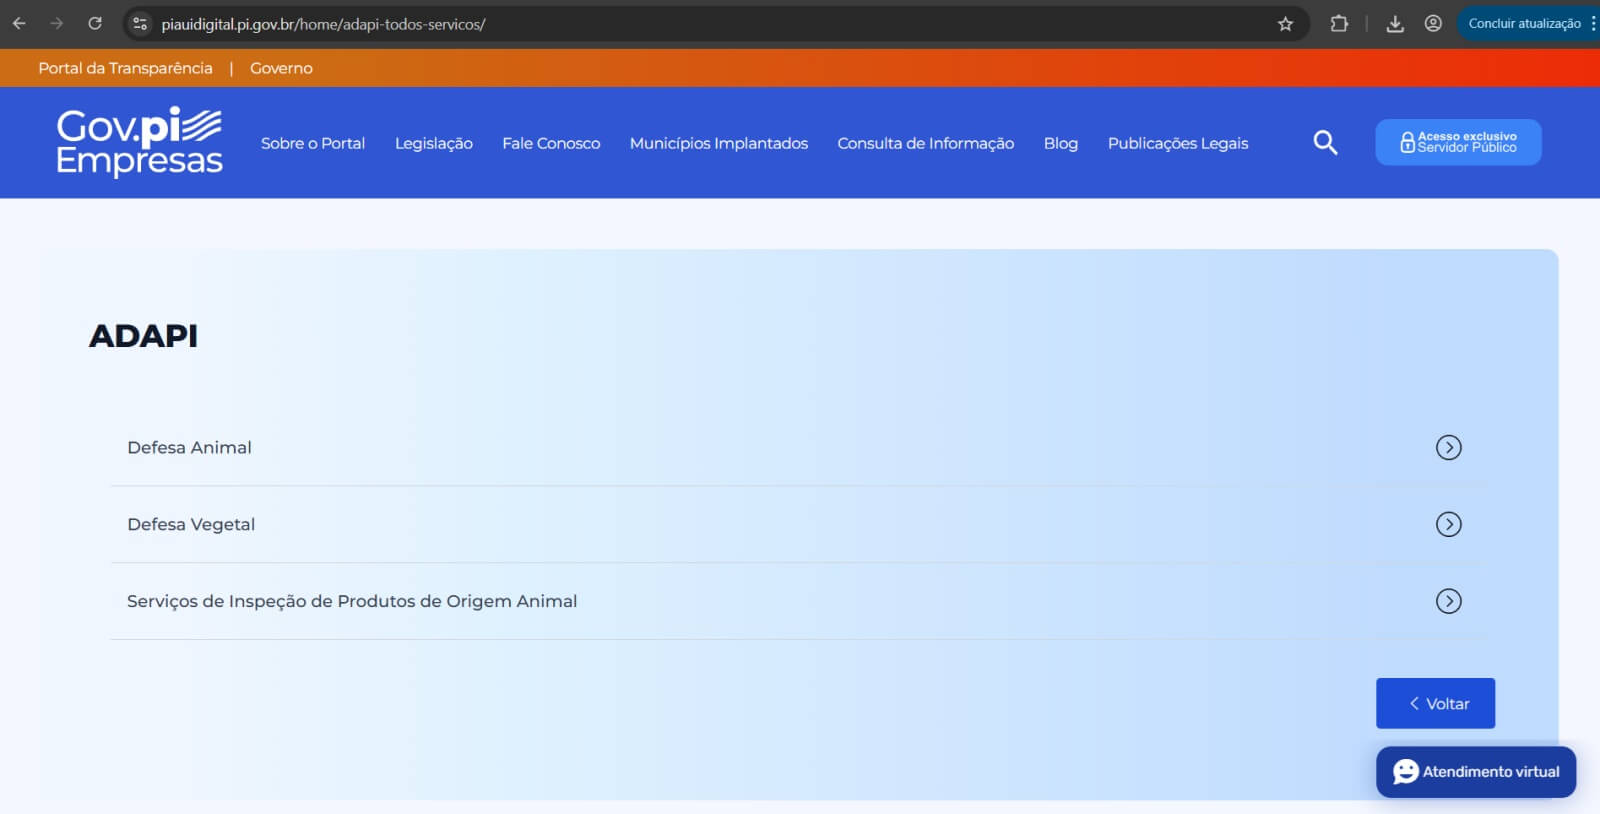
Task: Expand Defesa Animal arrow
Action: [1448, 448]
